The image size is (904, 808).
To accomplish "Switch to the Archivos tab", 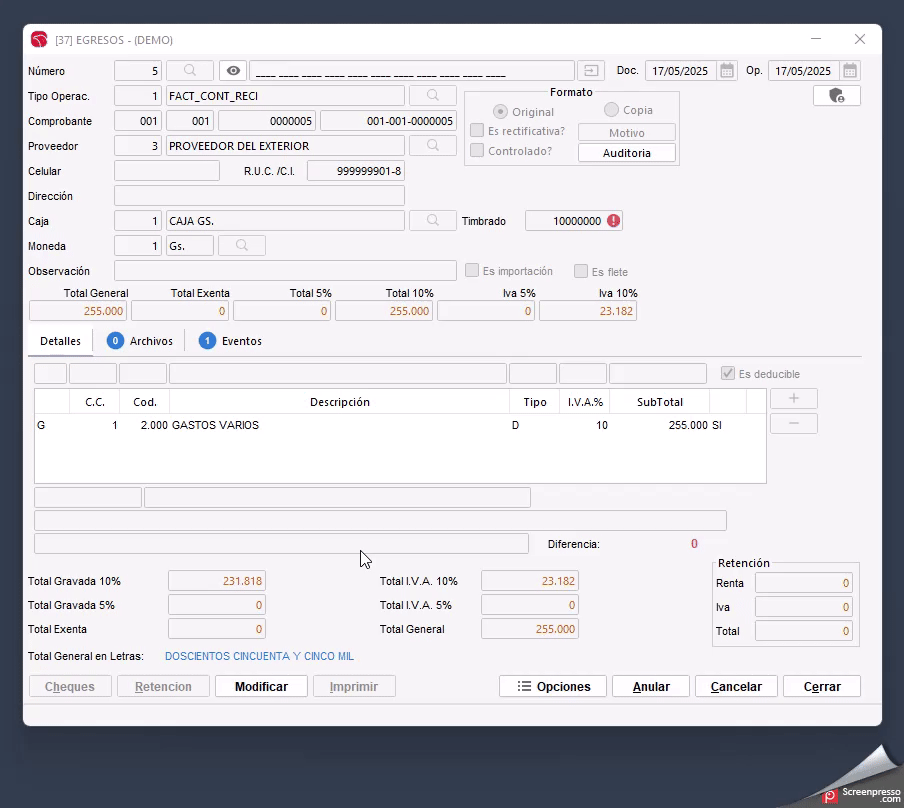I will coord(141,341).
